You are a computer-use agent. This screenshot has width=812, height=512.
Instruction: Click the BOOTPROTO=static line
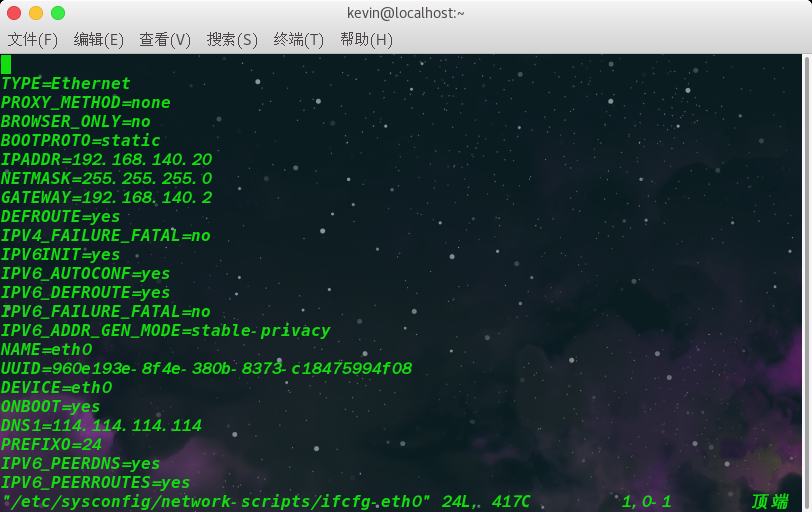[x=80, y=140]
